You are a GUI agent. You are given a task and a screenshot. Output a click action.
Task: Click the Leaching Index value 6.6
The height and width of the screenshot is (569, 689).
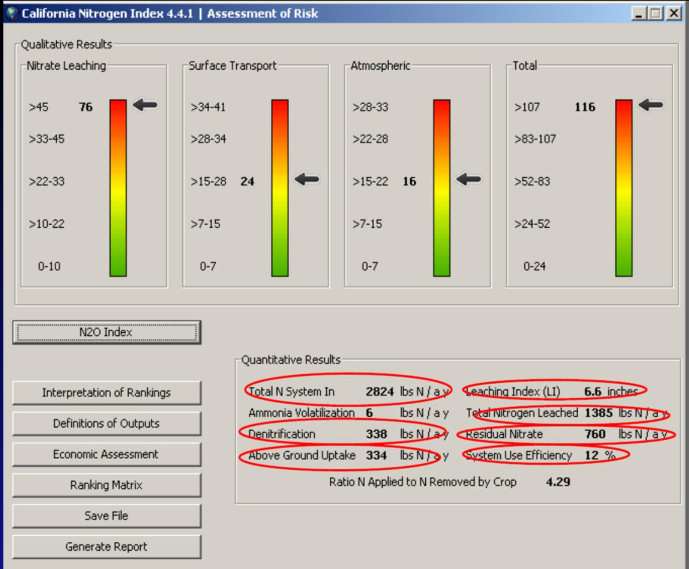[x=593, y=391]
